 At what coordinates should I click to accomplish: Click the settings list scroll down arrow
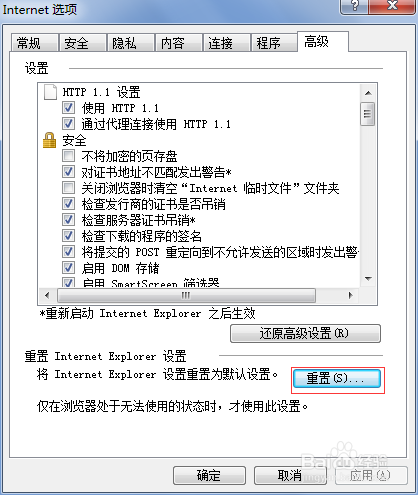click(368, 278)
